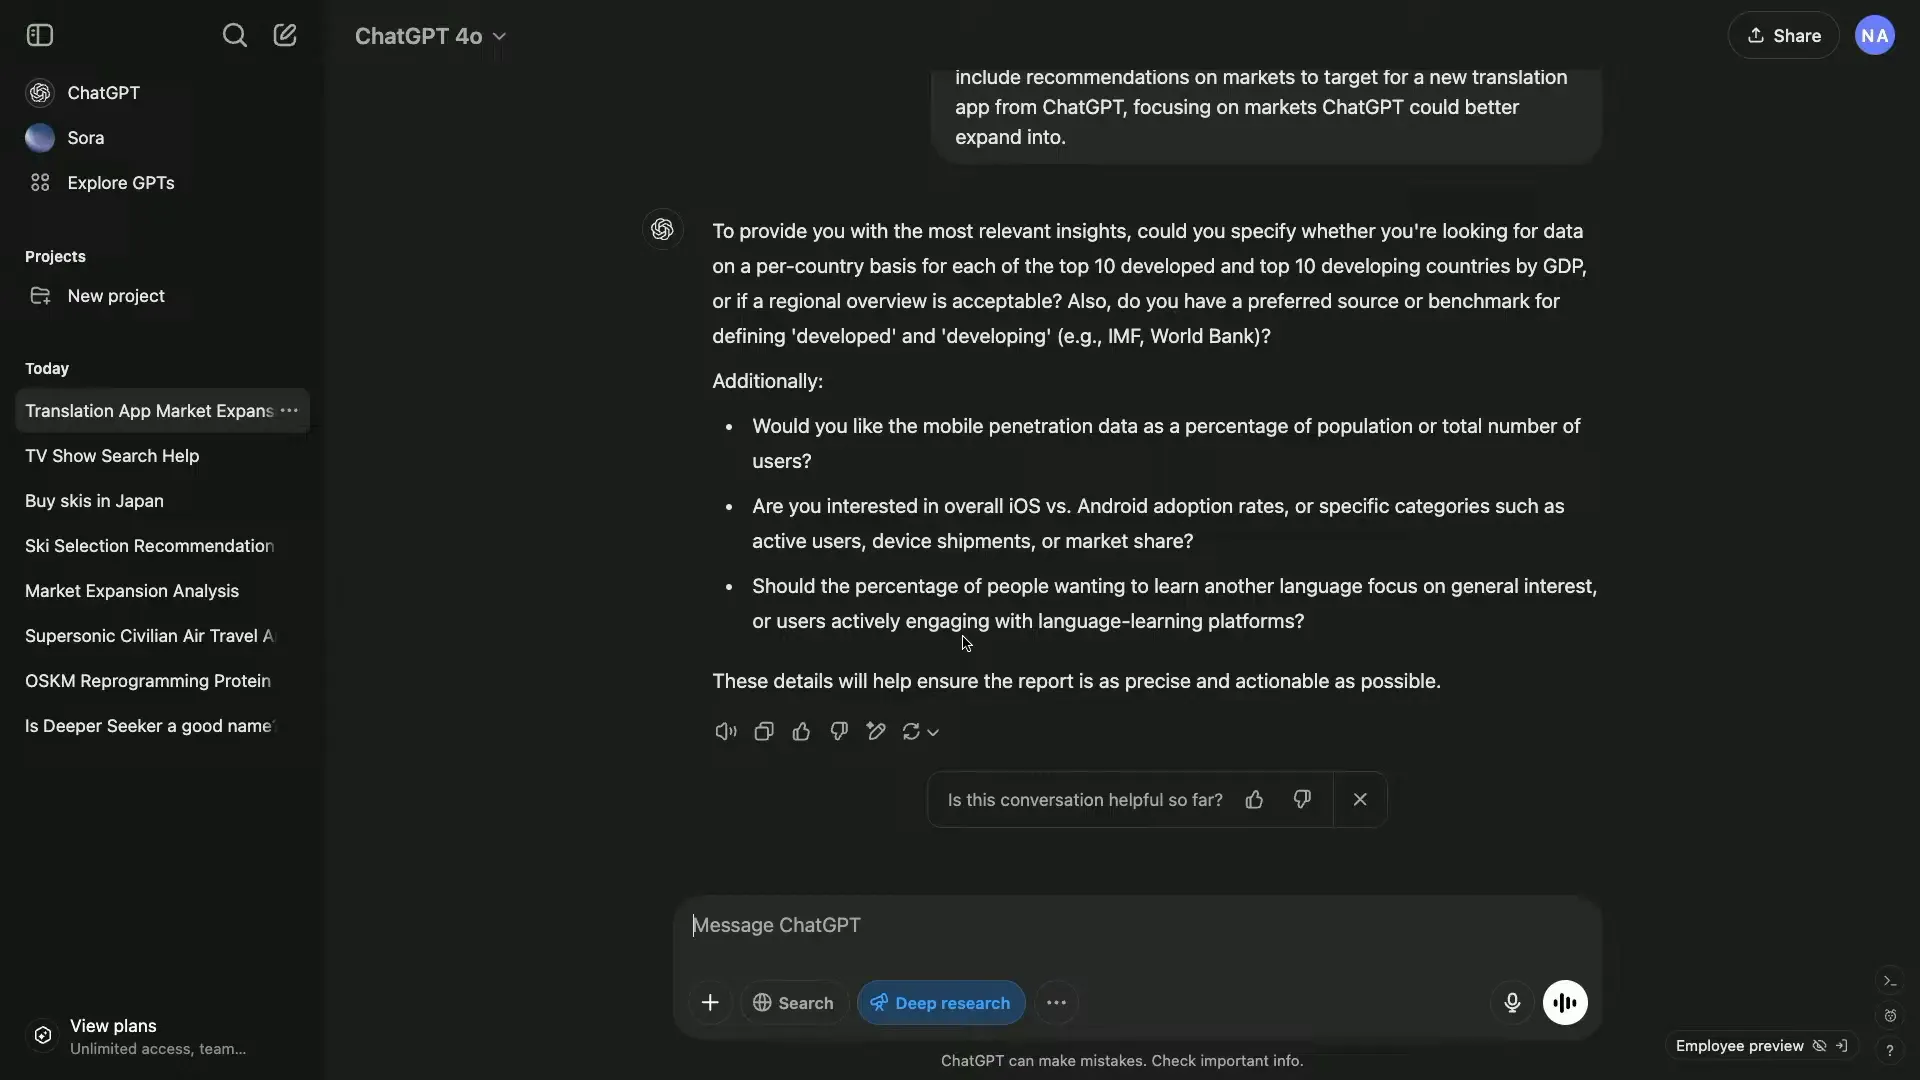This screenshot has height=1080, width=1920.
Task: Open the TV Show Search Help conversation
Action: [x=112, y=456]
